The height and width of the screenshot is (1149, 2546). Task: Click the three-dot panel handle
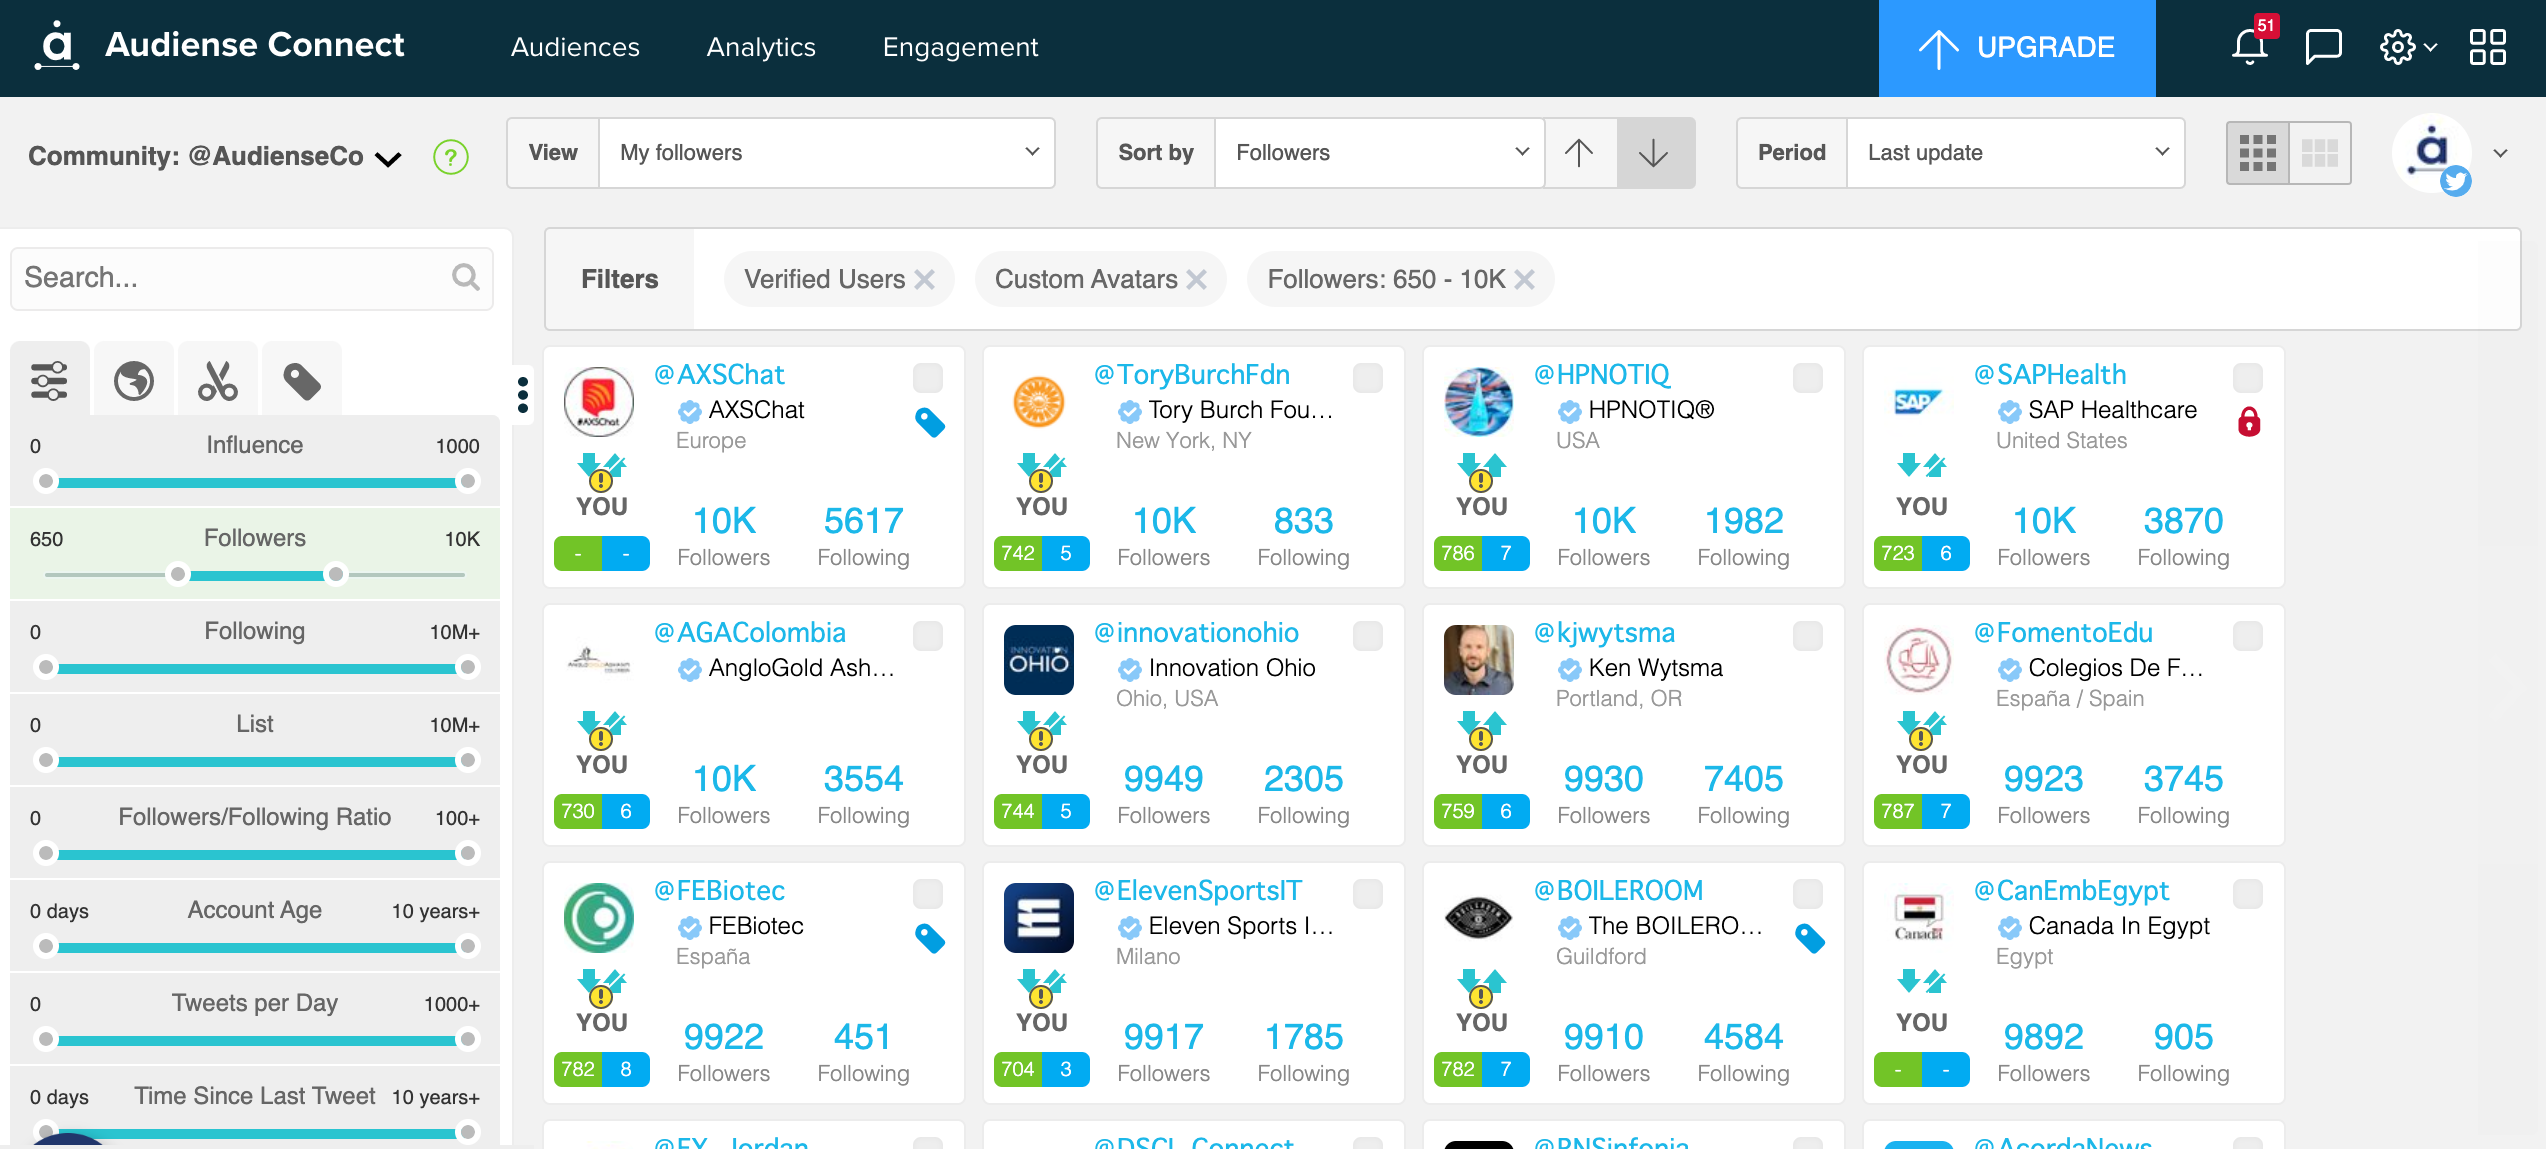522,395
